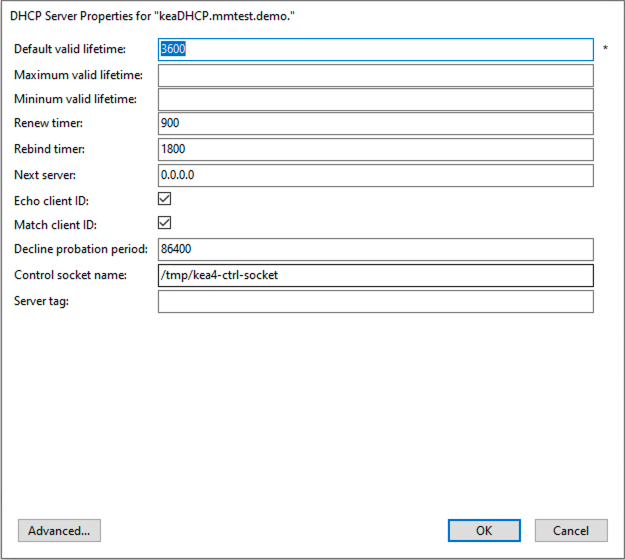Open the Advanced... settings button
Screen dimensions: 625x560
click(x=59, y=530)
